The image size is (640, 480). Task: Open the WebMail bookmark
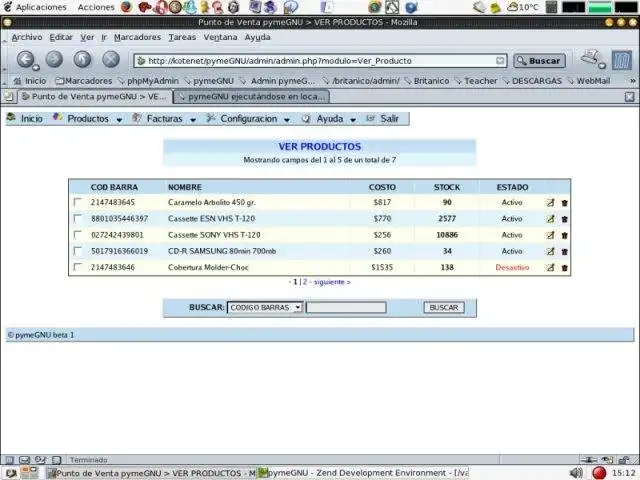coord(589,81)
